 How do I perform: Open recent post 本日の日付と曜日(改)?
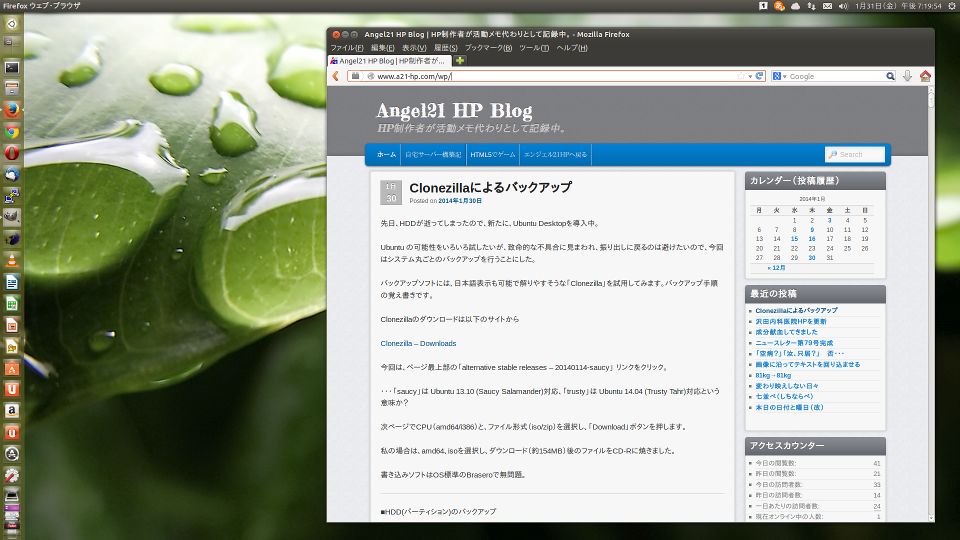pos(789,407)
